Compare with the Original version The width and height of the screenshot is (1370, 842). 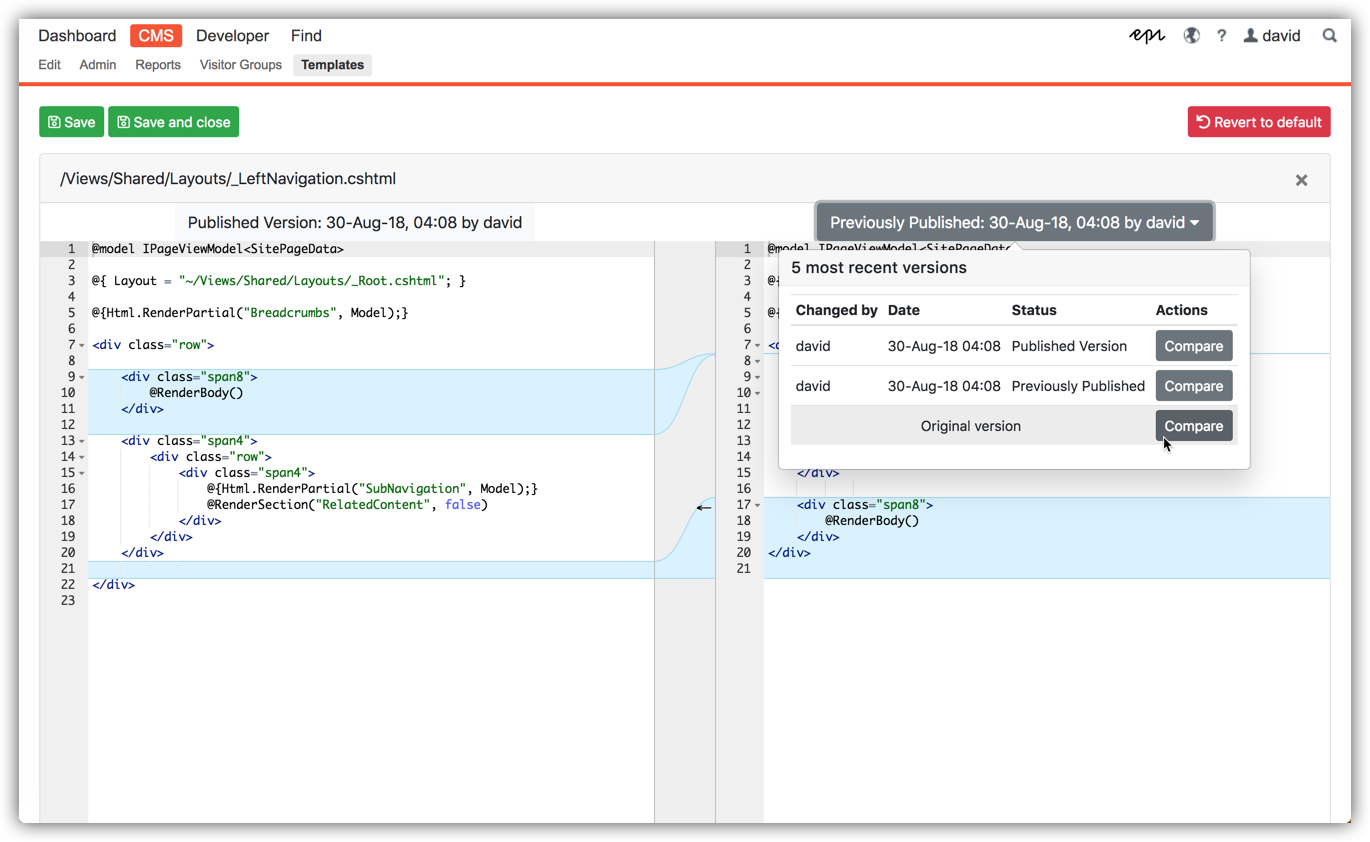click(1193, 426)
